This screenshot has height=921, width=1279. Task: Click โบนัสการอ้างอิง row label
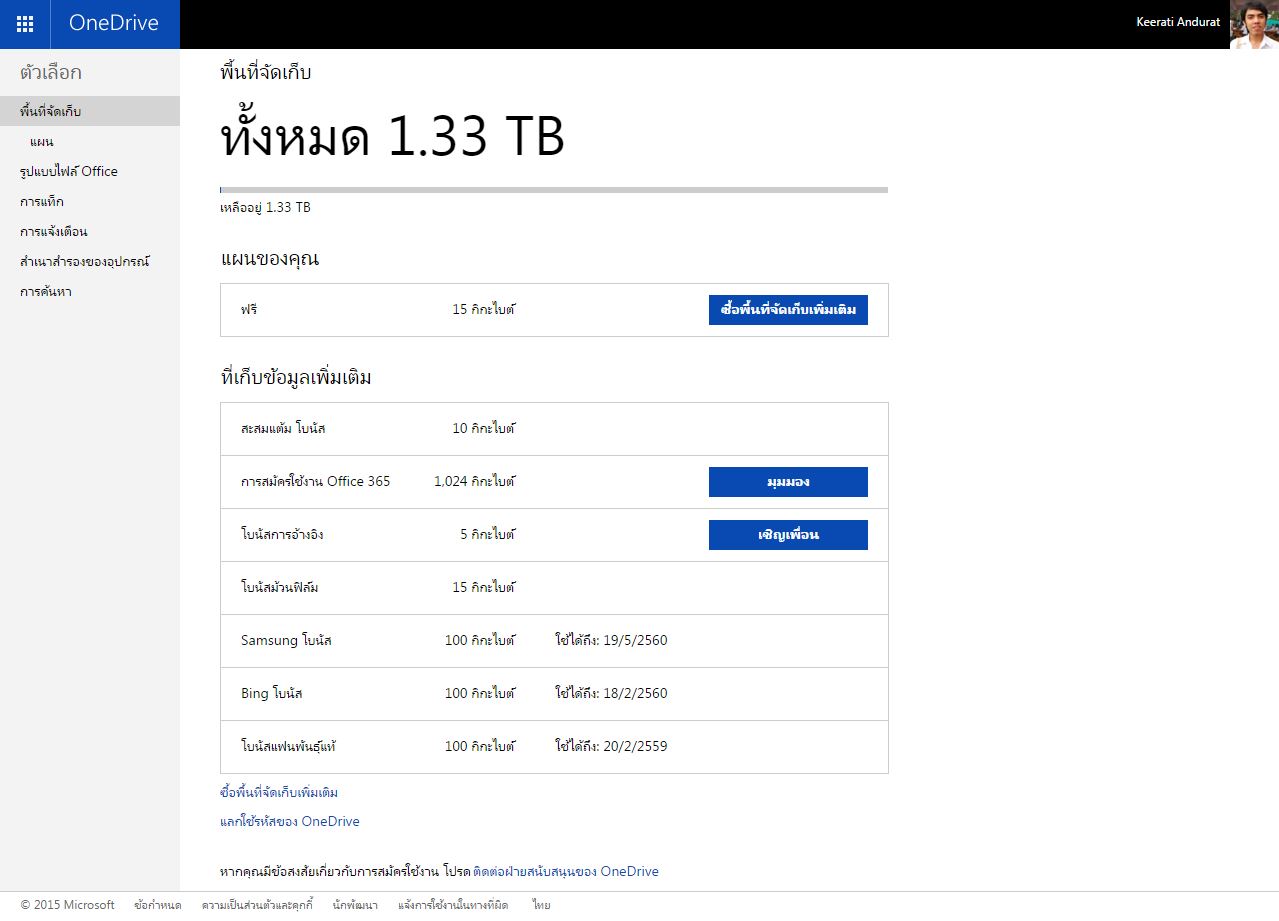coord(282,535)
